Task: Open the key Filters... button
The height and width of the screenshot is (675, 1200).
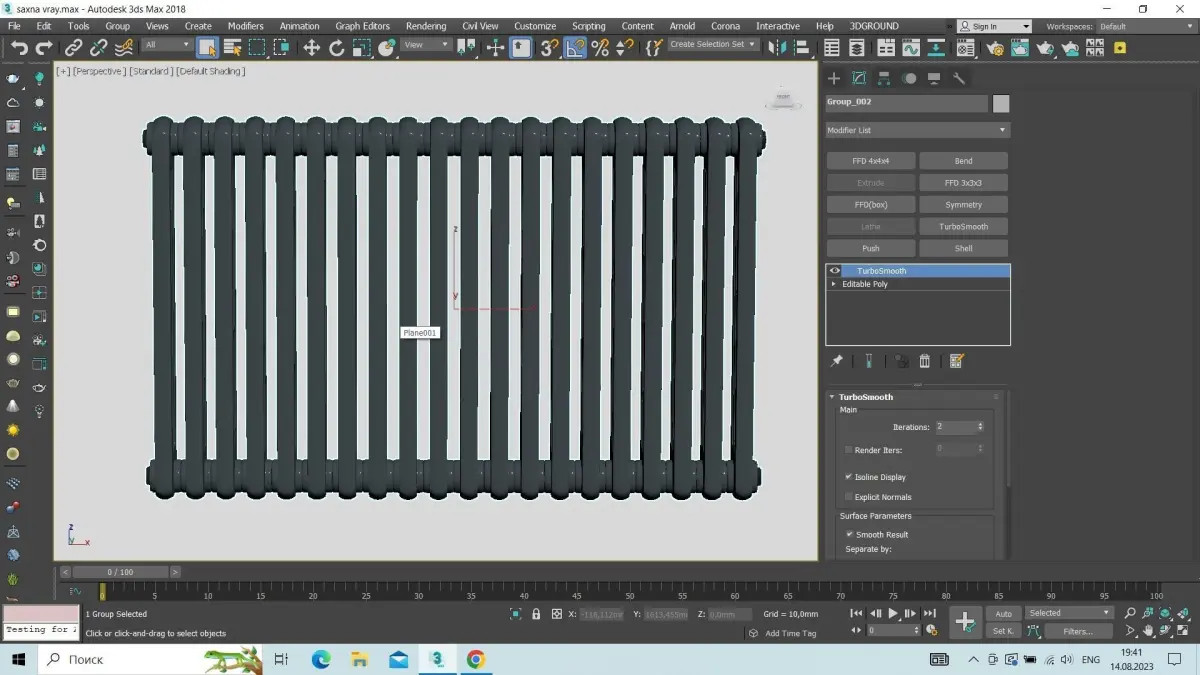Action: (x=1077, y=631)
